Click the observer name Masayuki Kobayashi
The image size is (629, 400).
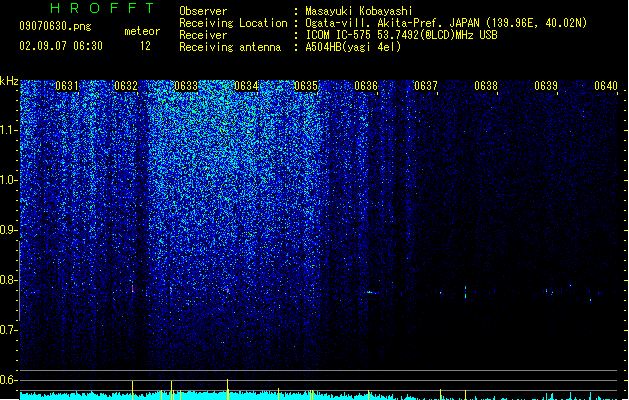[359, 11]
